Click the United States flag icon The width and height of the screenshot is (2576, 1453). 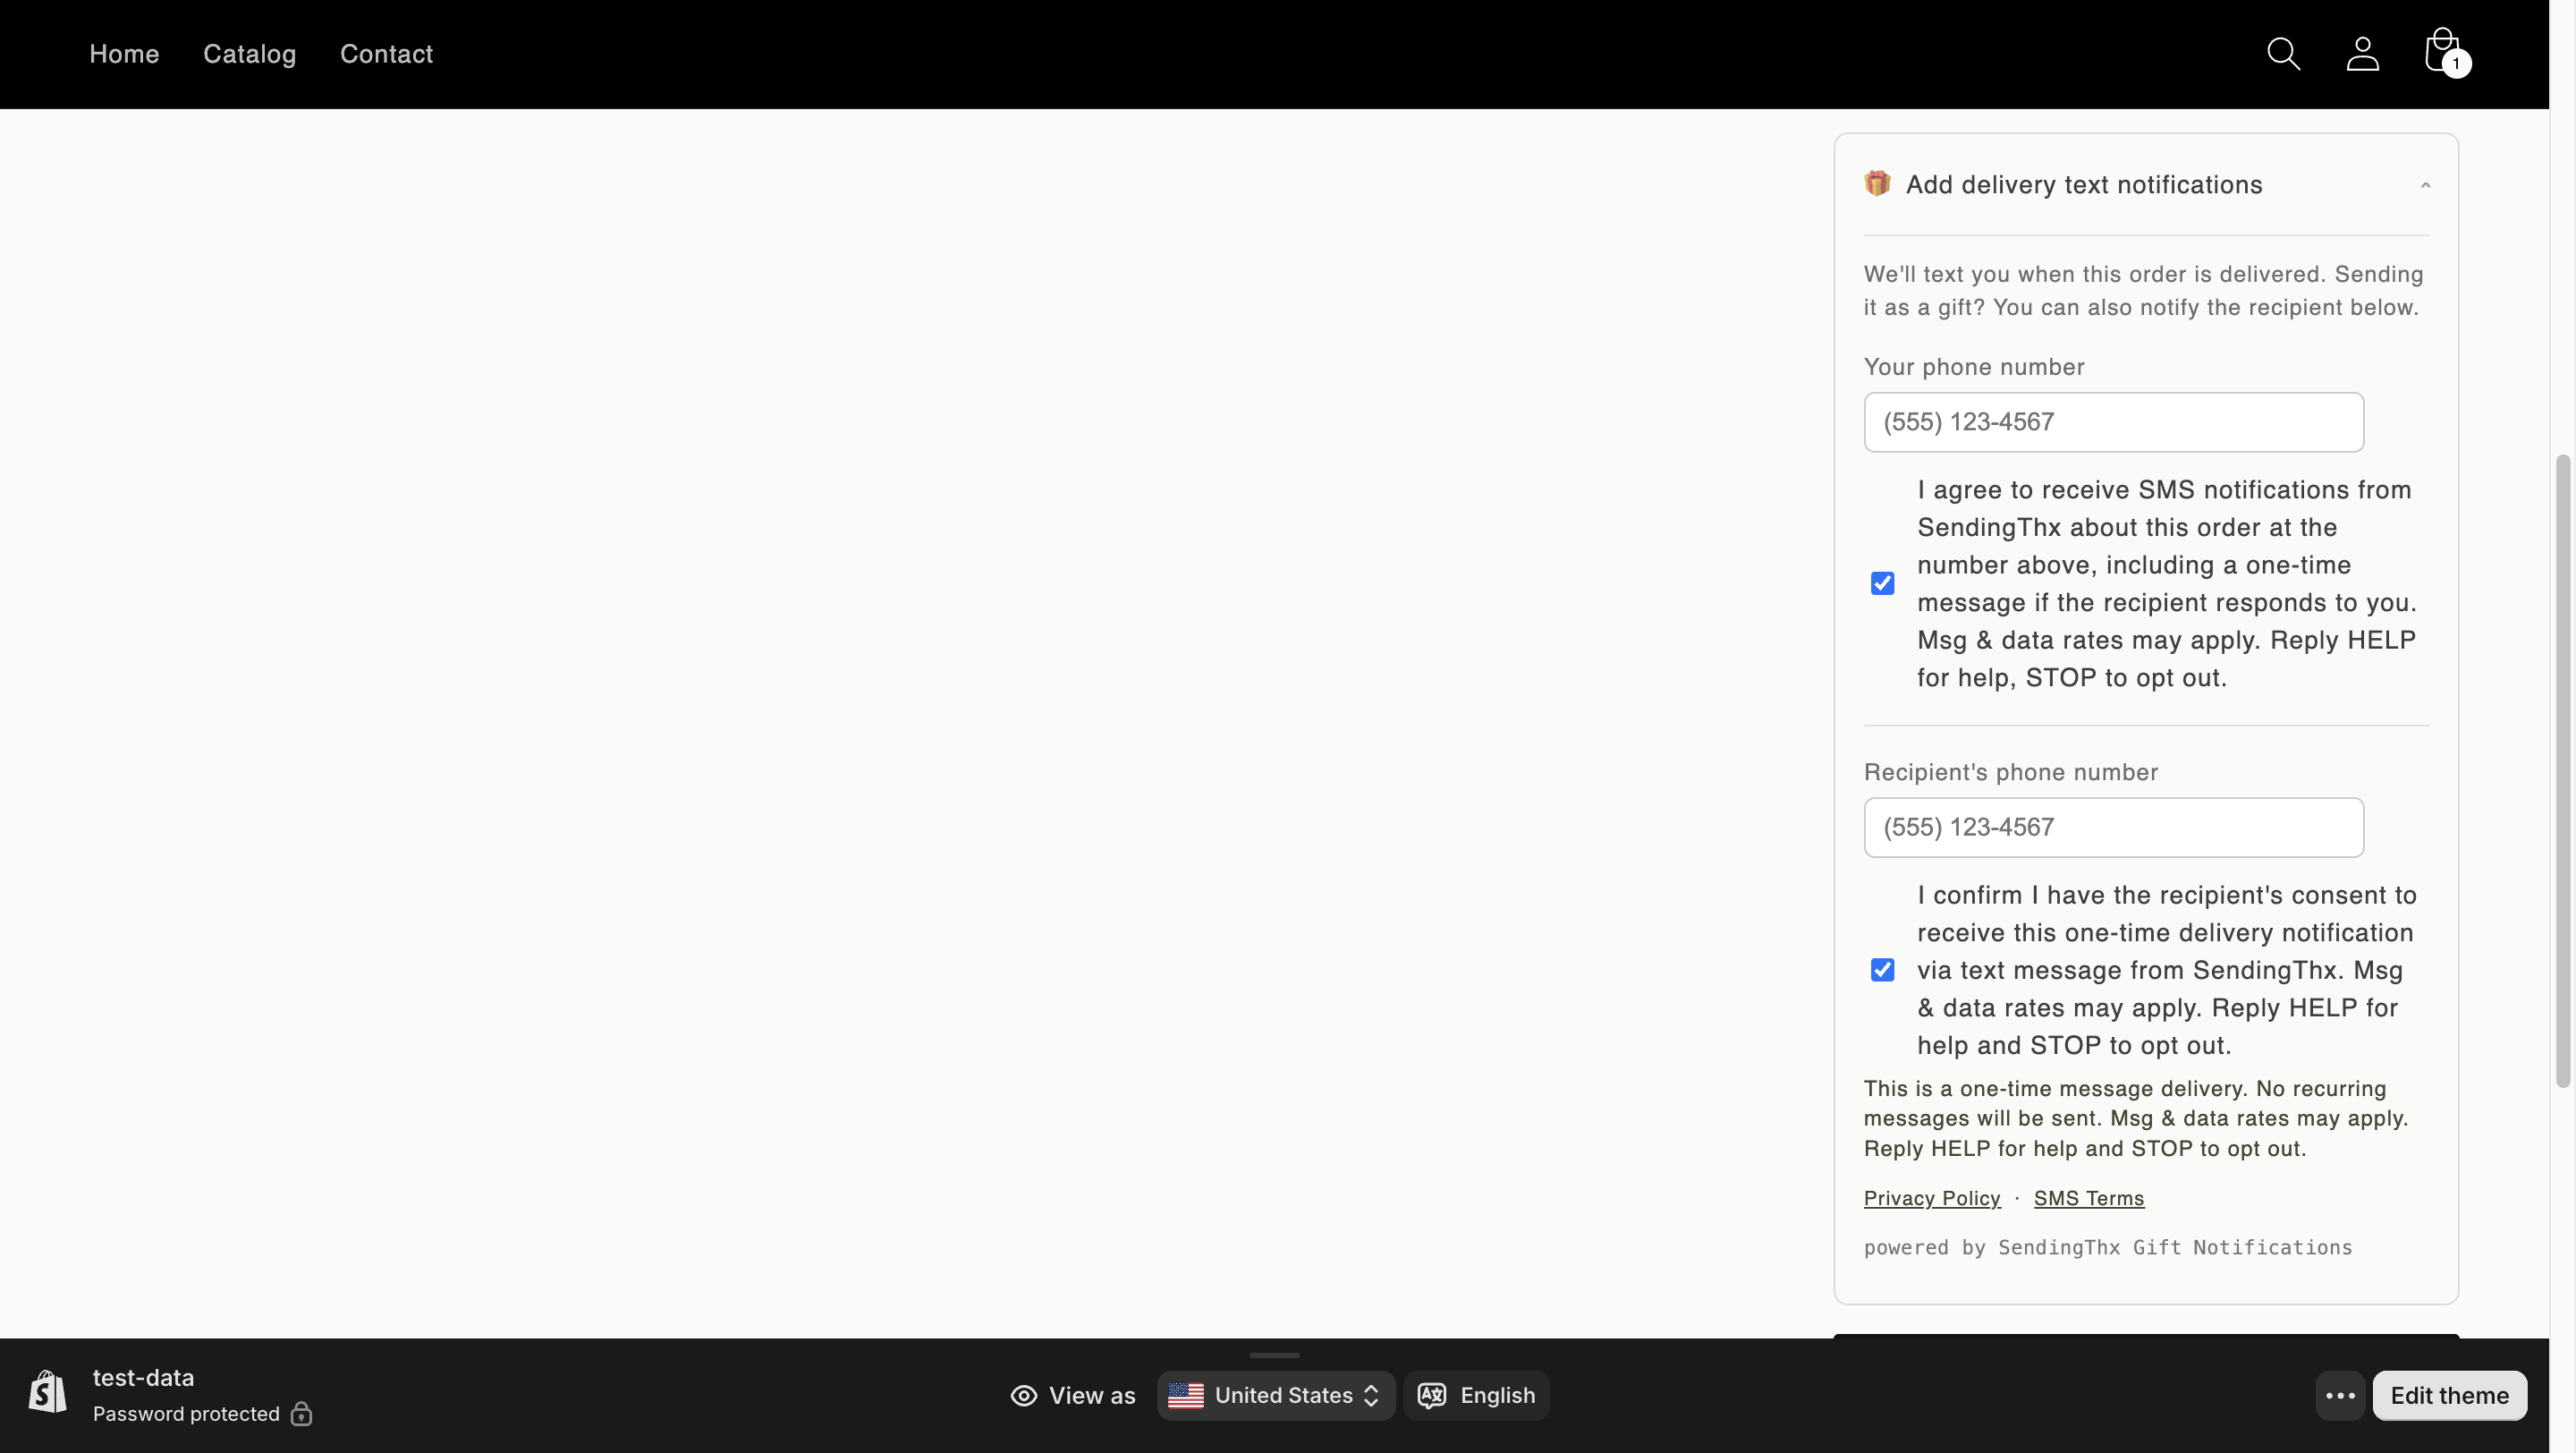coord(1185,1395)
